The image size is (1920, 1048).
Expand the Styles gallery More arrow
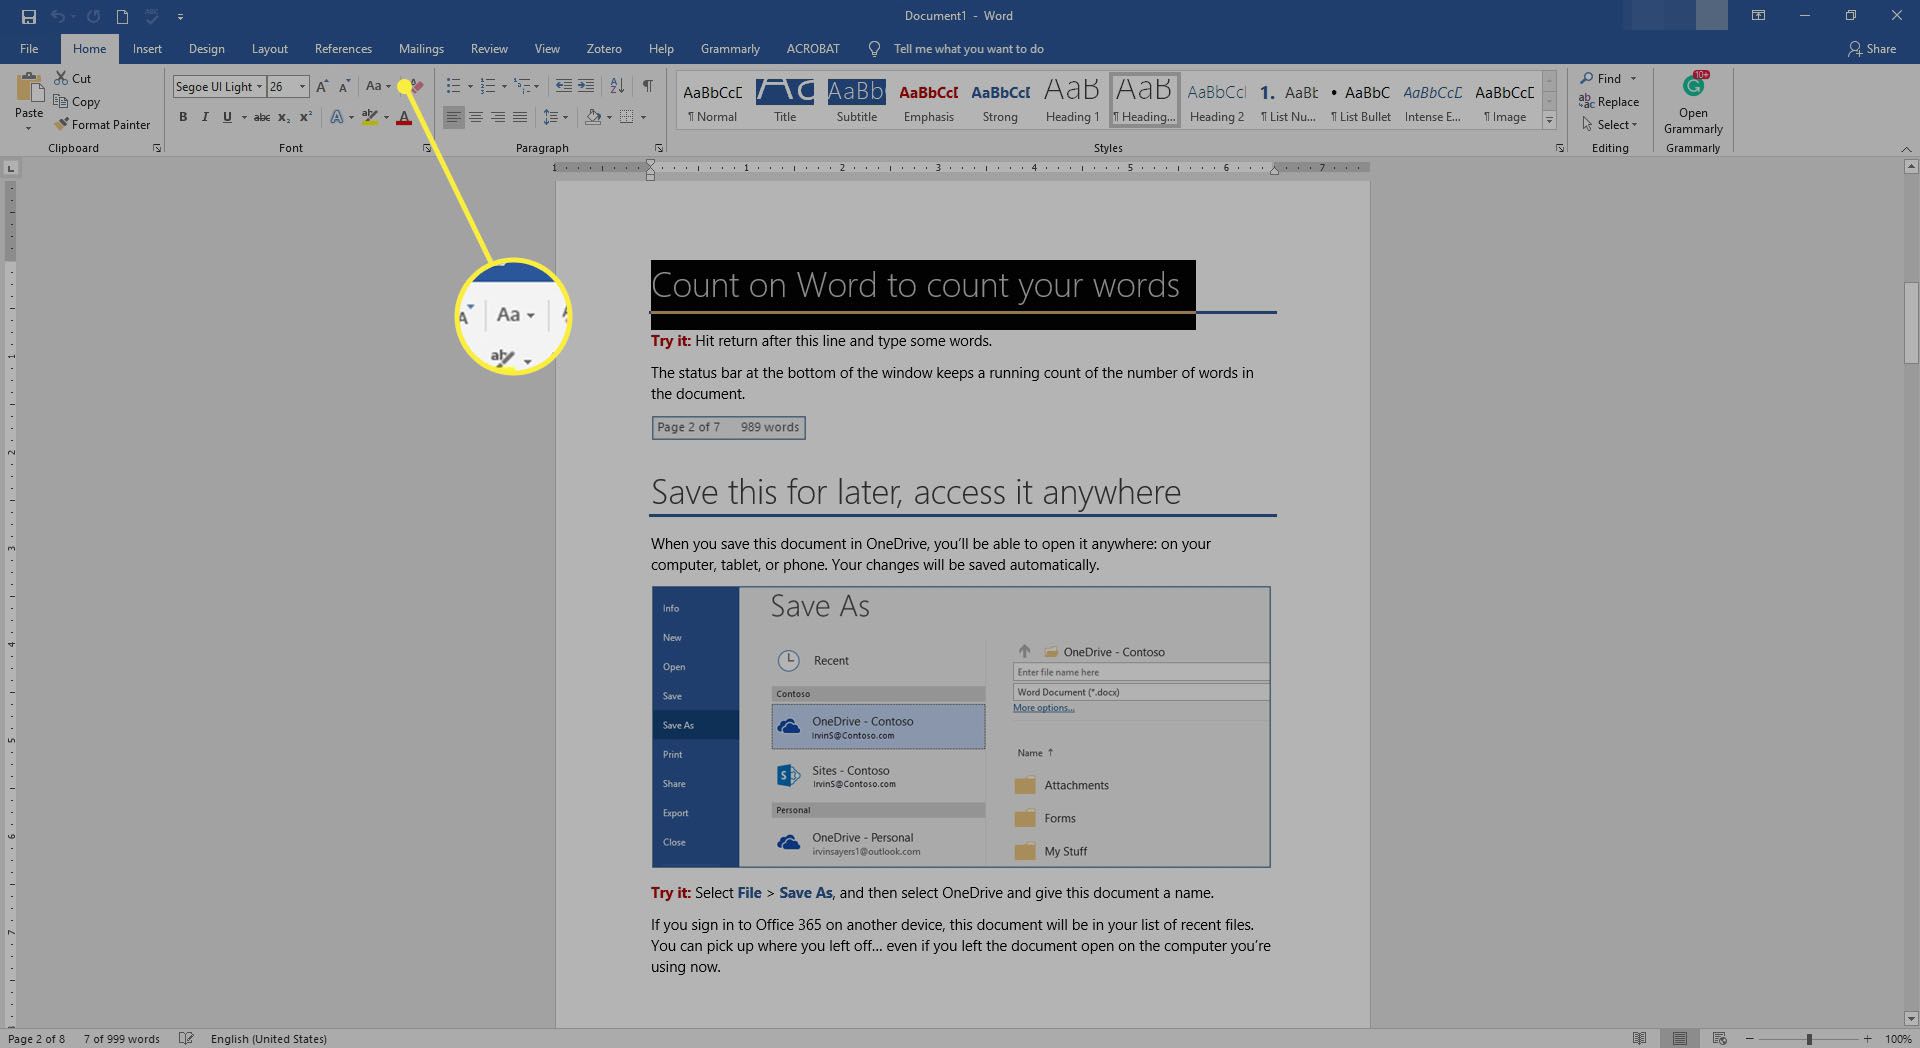click(x=1549, y=120)
